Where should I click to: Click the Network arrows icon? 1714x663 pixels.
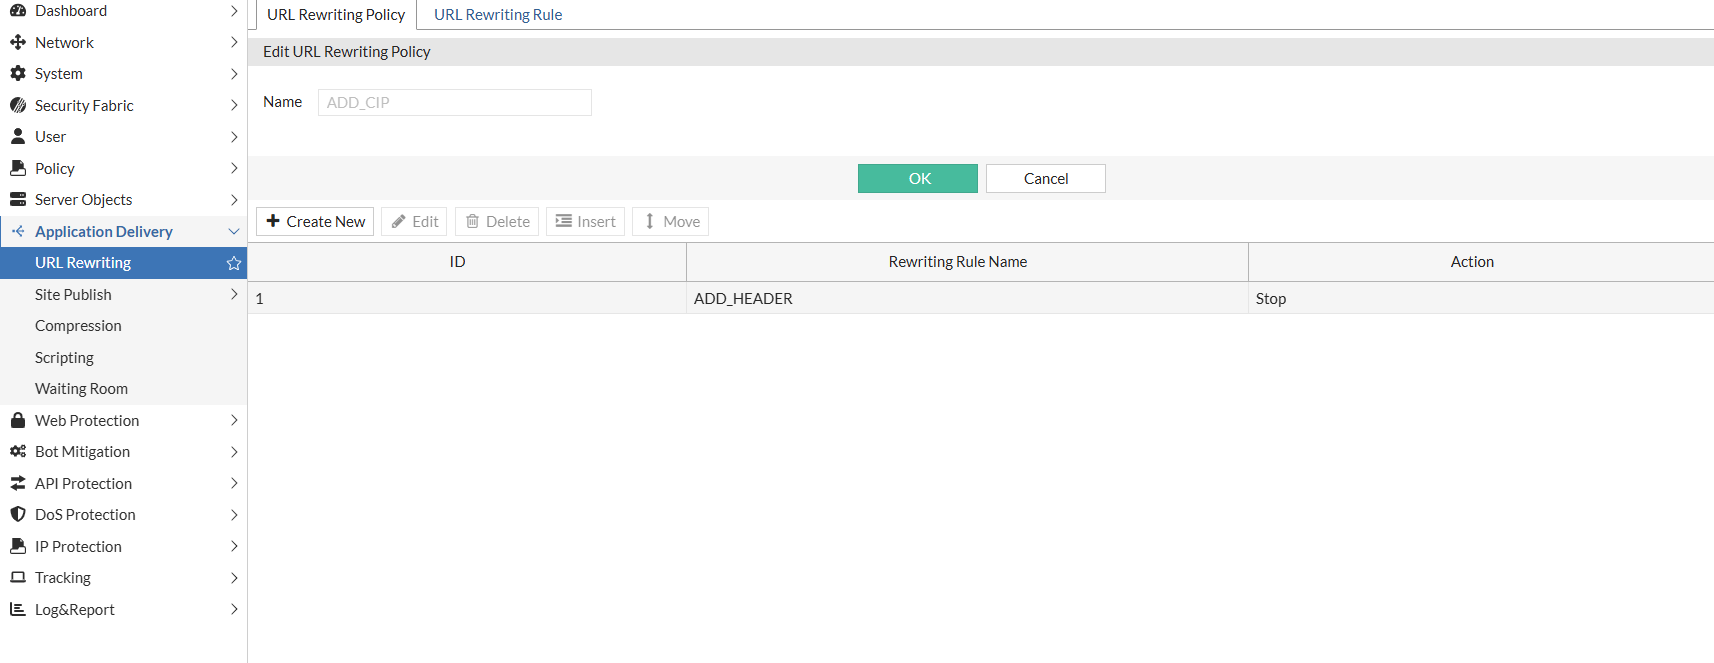pos(18,42)
